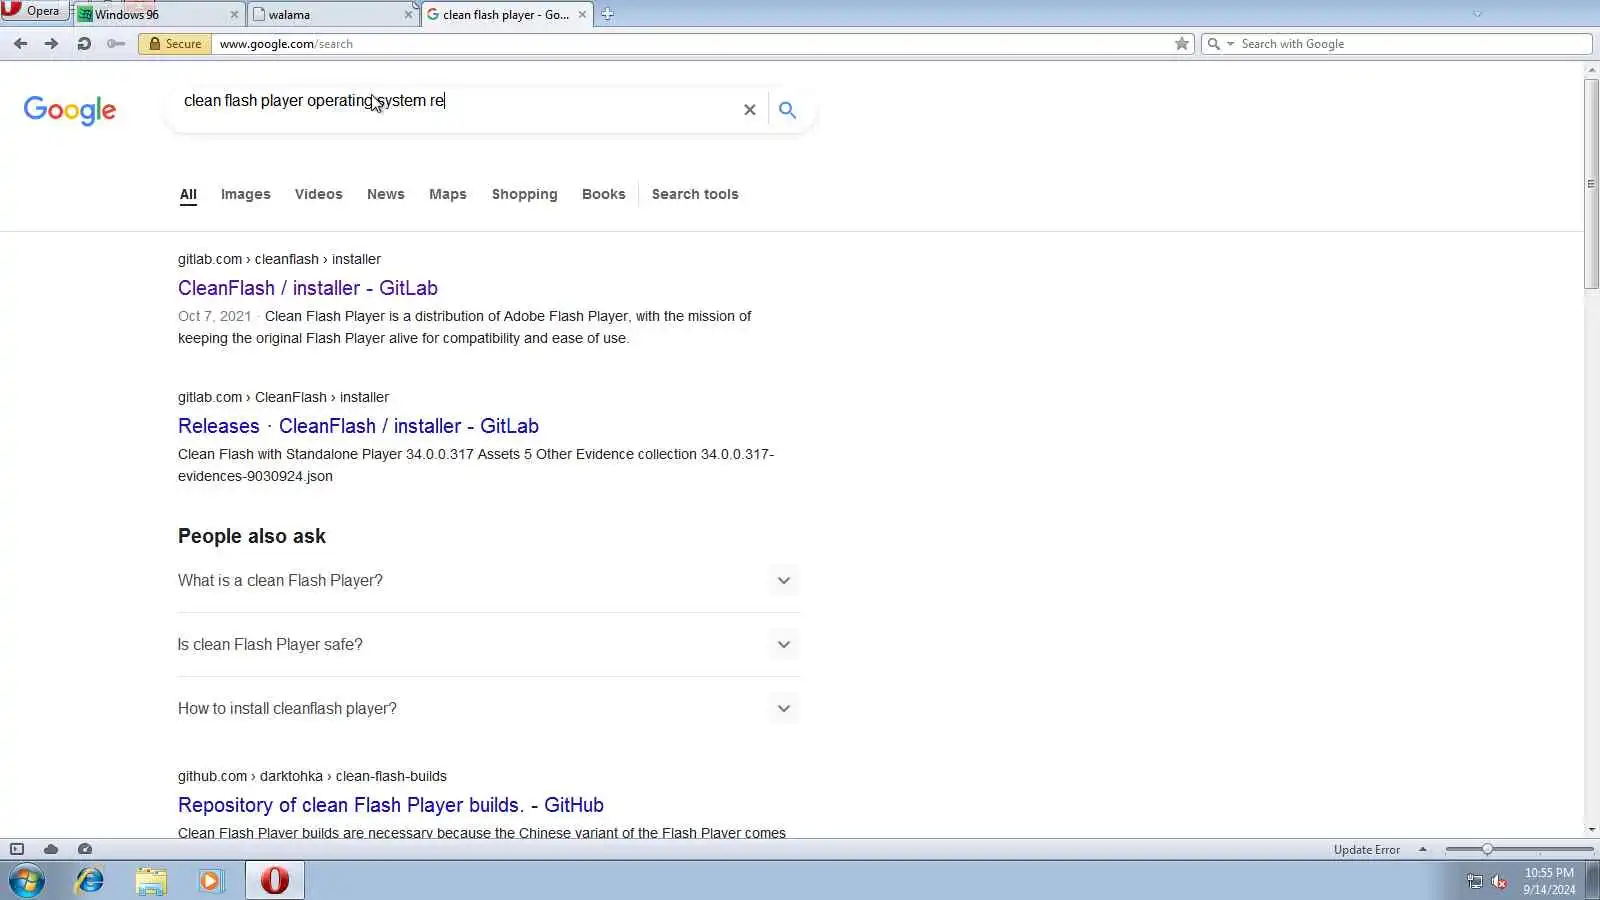
Task: Focus the address bar URL field
Action: pyautogui.click(x=690, y=44)
